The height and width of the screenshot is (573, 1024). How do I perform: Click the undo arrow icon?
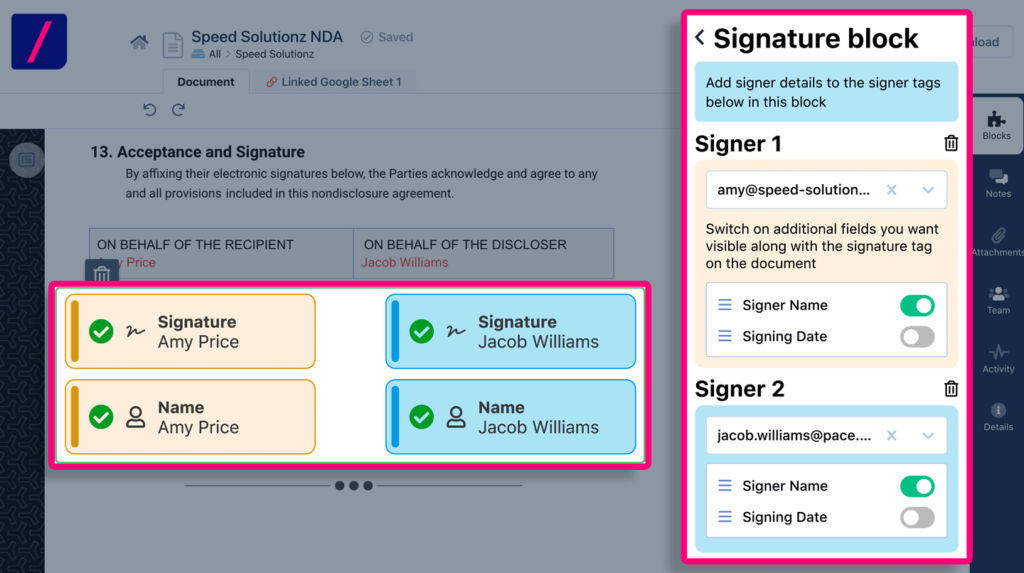[x=150, y=109]
